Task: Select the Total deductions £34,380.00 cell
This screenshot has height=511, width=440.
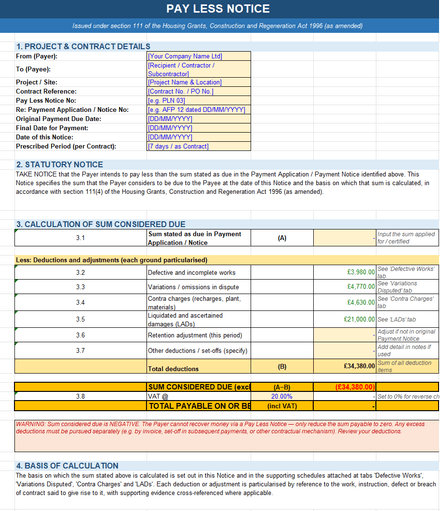Action: 345,366
